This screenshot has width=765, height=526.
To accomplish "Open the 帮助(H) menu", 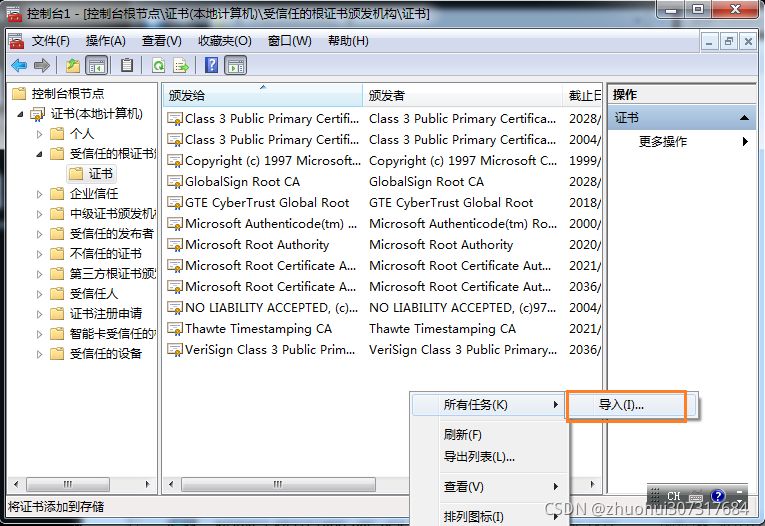I will [x=348, y=41].
